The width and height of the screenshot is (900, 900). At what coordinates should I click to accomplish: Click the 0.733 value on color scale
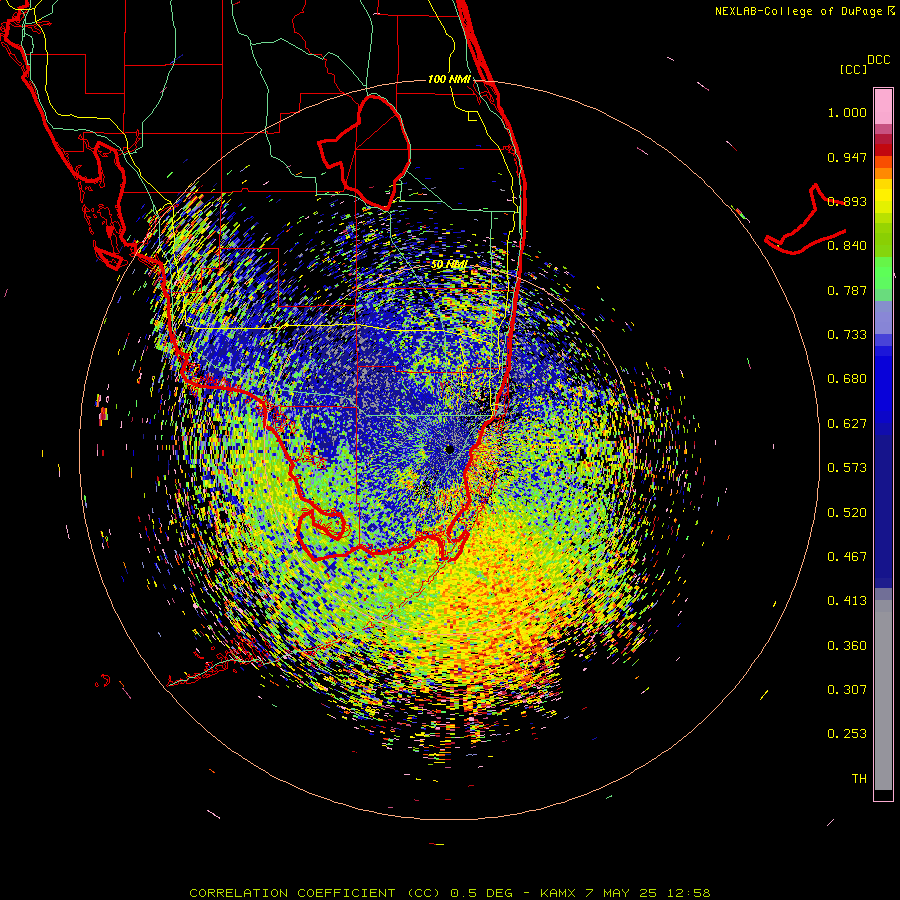(x=847, y=335)
